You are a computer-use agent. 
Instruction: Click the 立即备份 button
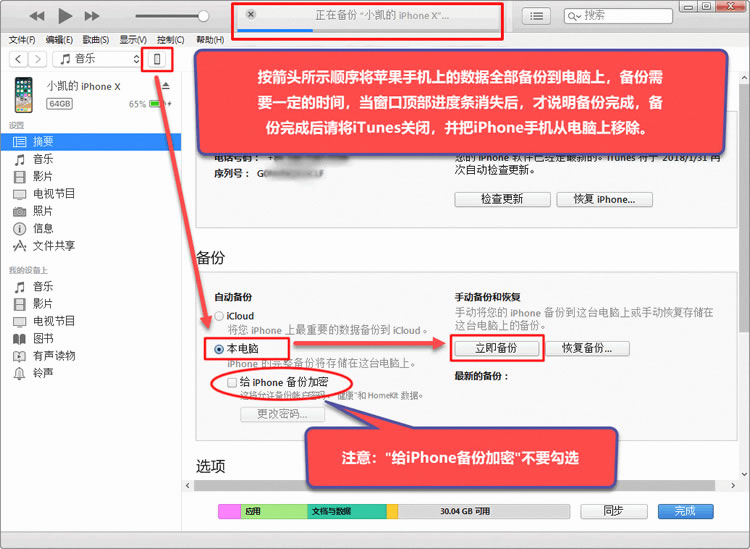pos(496,348)
